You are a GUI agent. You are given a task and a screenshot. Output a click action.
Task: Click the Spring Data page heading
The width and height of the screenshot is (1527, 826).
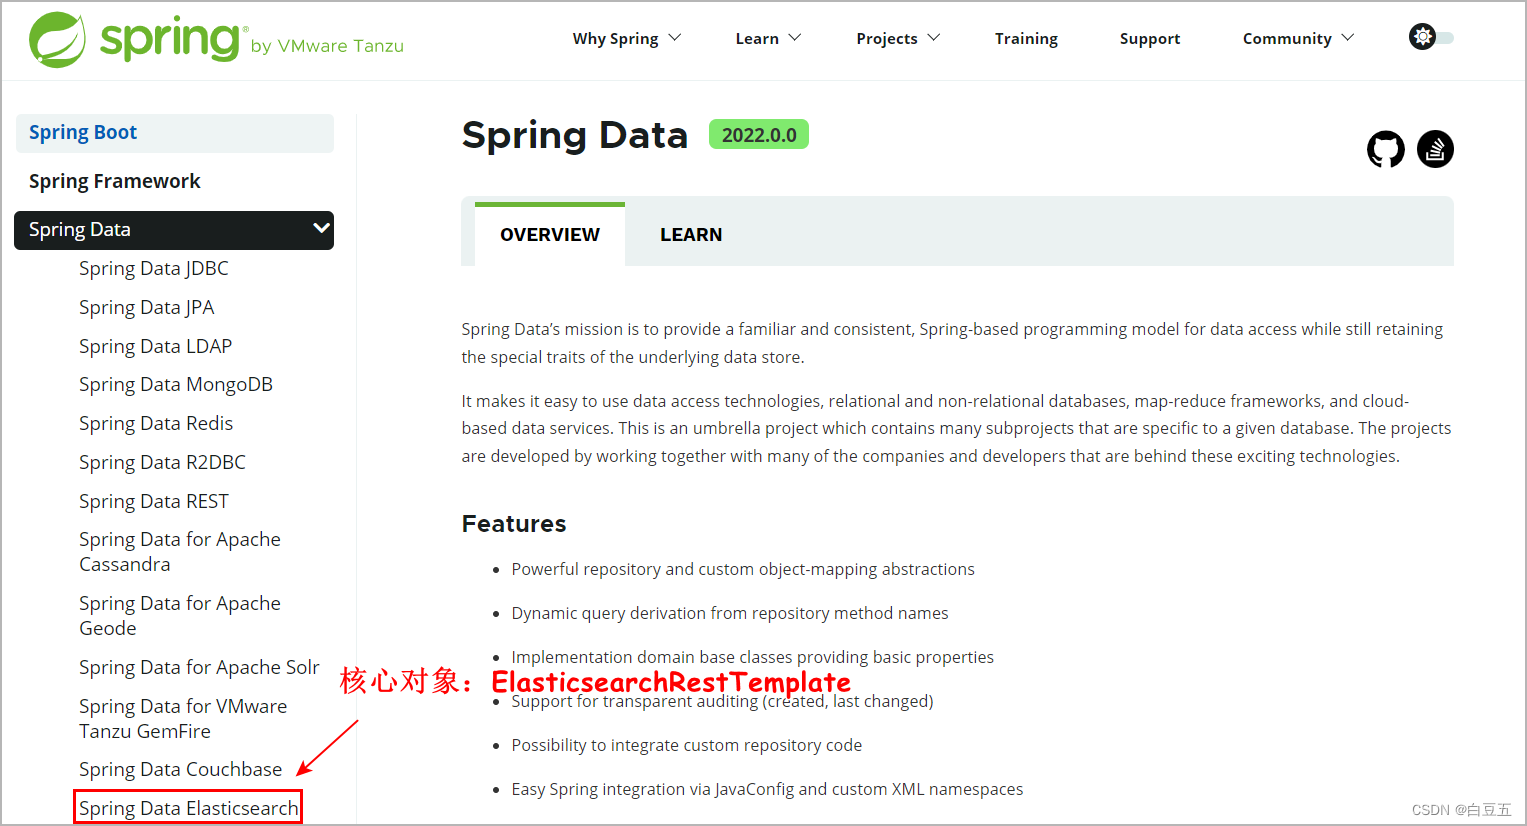[575, 135]
